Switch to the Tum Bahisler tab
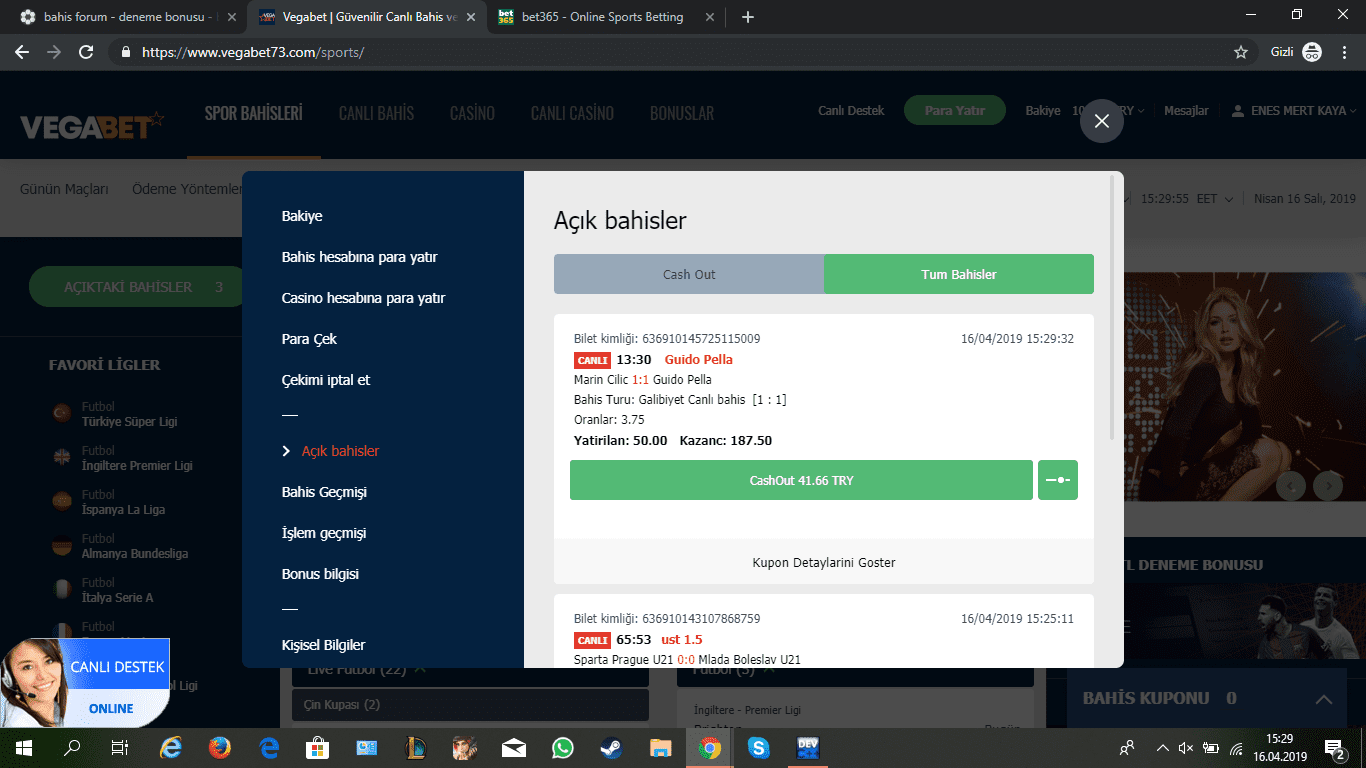 coord(959,274)
